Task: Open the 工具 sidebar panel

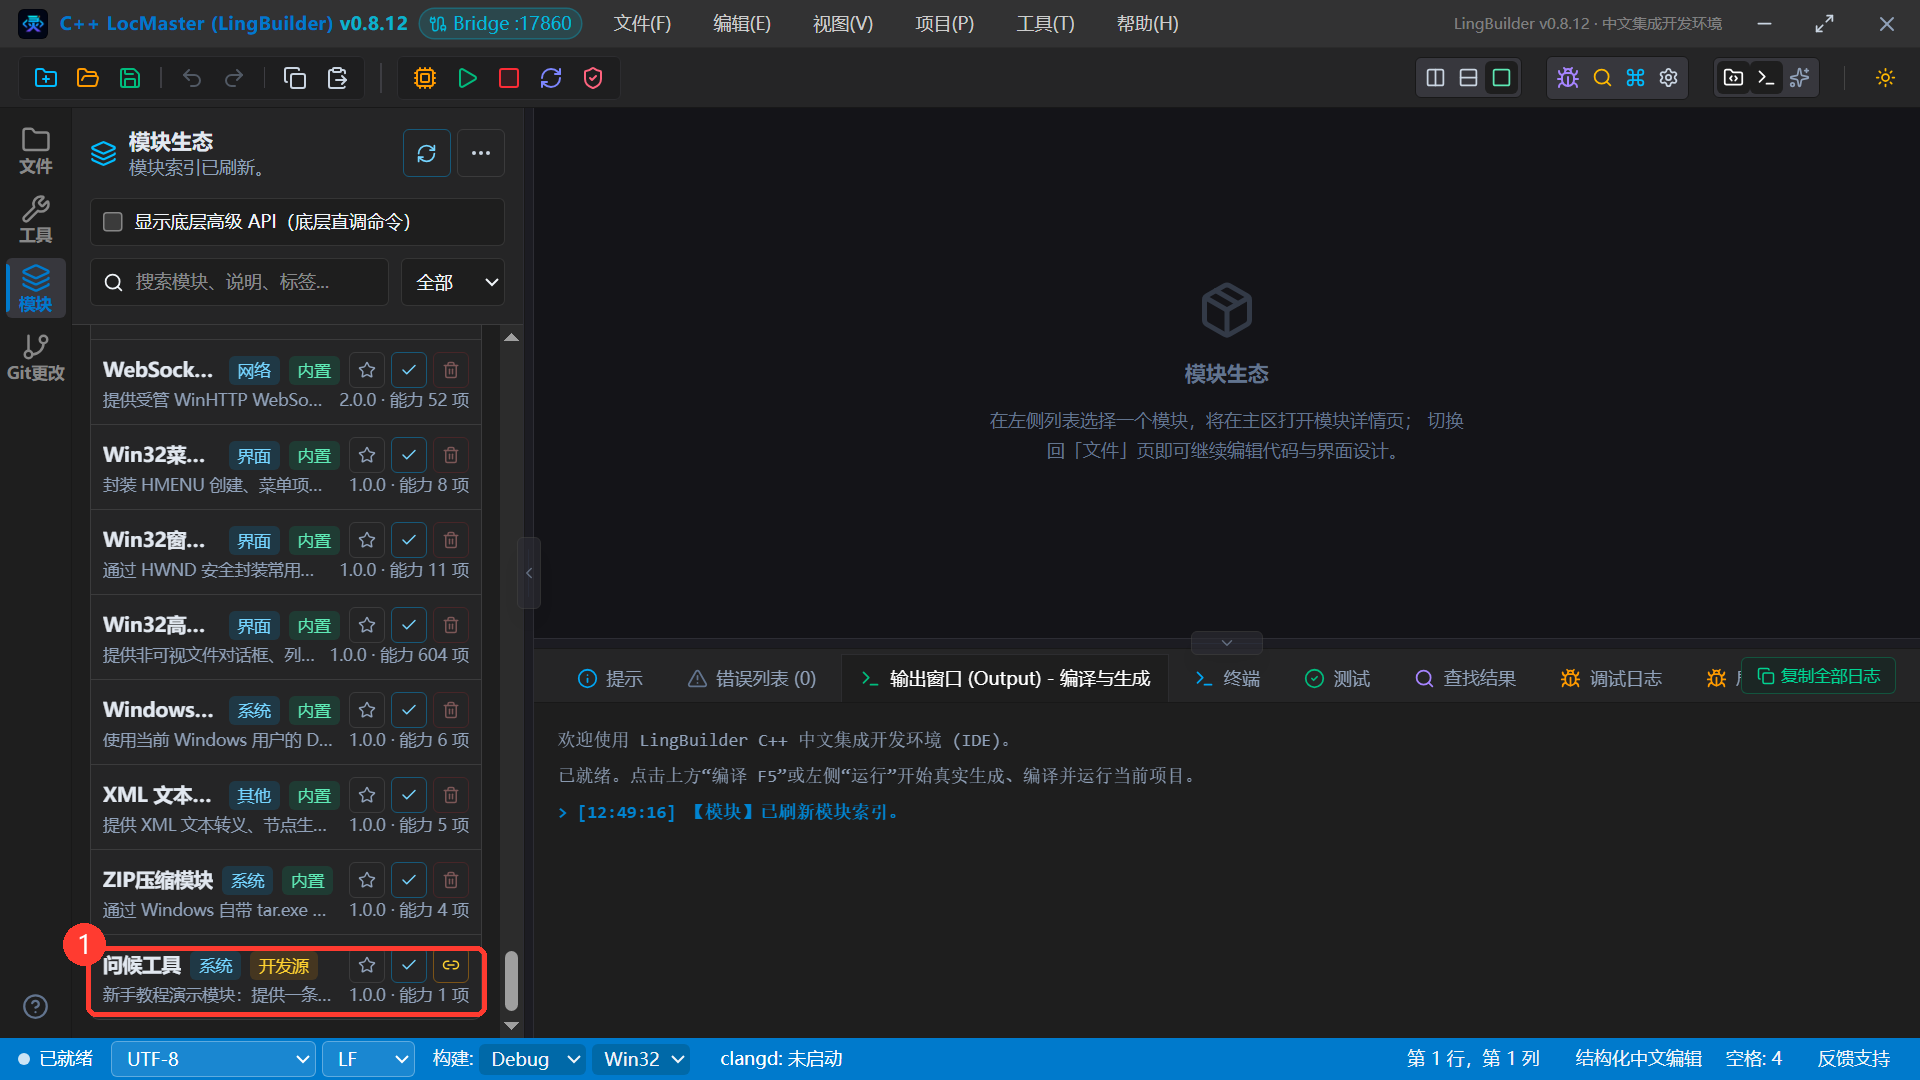Action: 36,219
